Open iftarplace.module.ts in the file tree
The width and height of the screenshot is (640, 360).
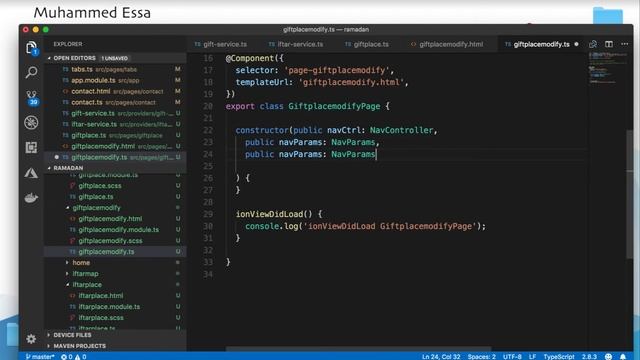click(x=116, y=307)
